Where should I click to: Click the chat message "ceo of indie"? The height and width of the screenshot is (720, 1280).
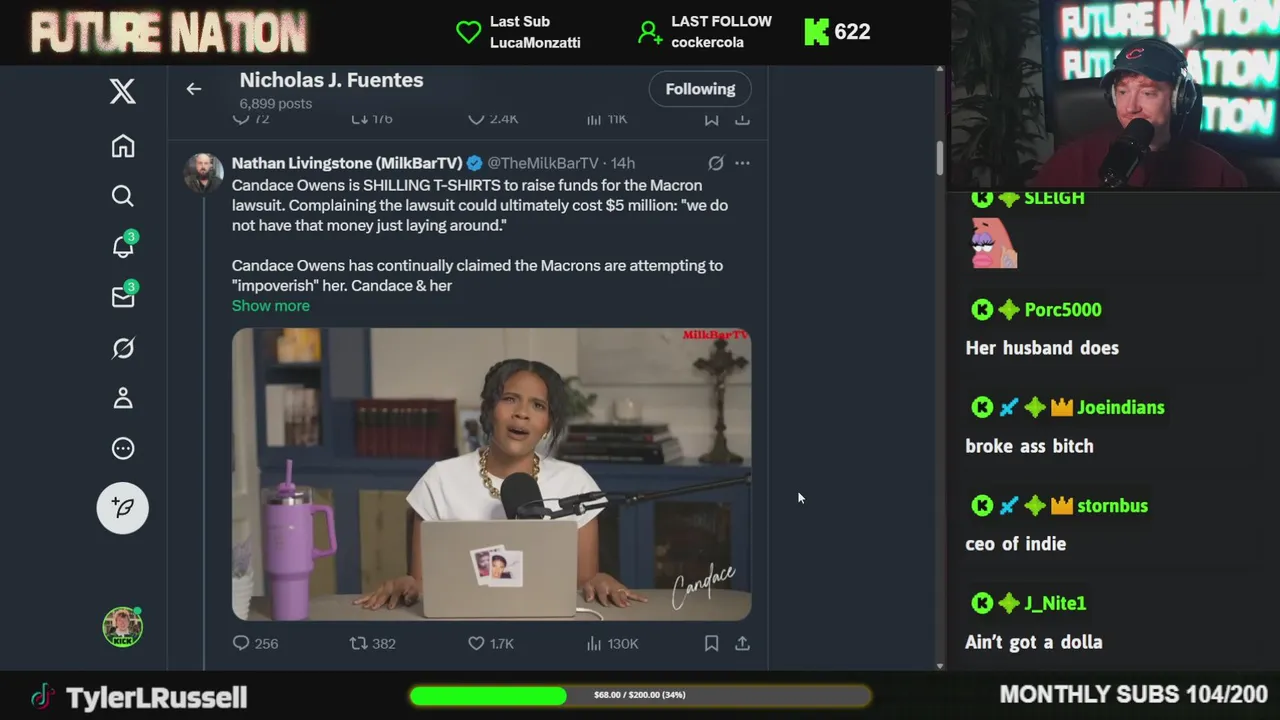[x=1016, y=544]
